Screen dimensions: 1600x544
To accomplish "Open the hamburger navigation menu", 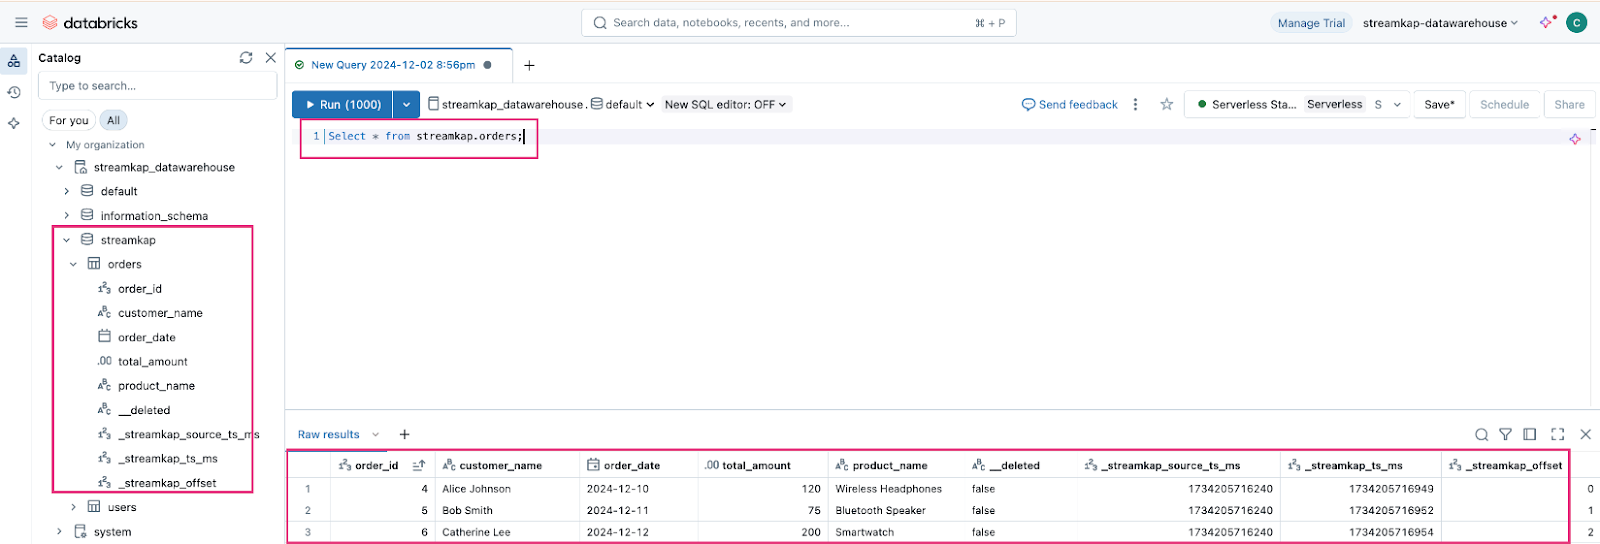I will pos(21,22).
